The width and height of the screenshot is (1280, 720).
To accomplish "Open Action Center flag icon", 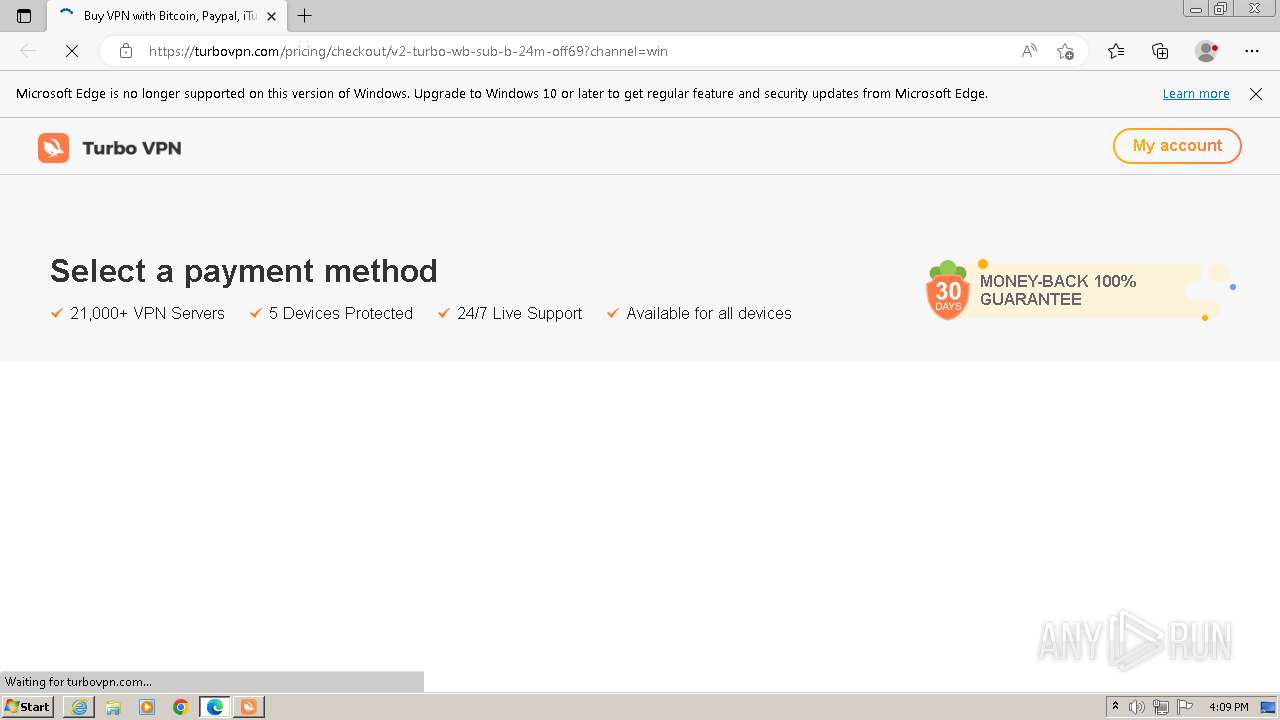I will click(x=1185, y=707).
